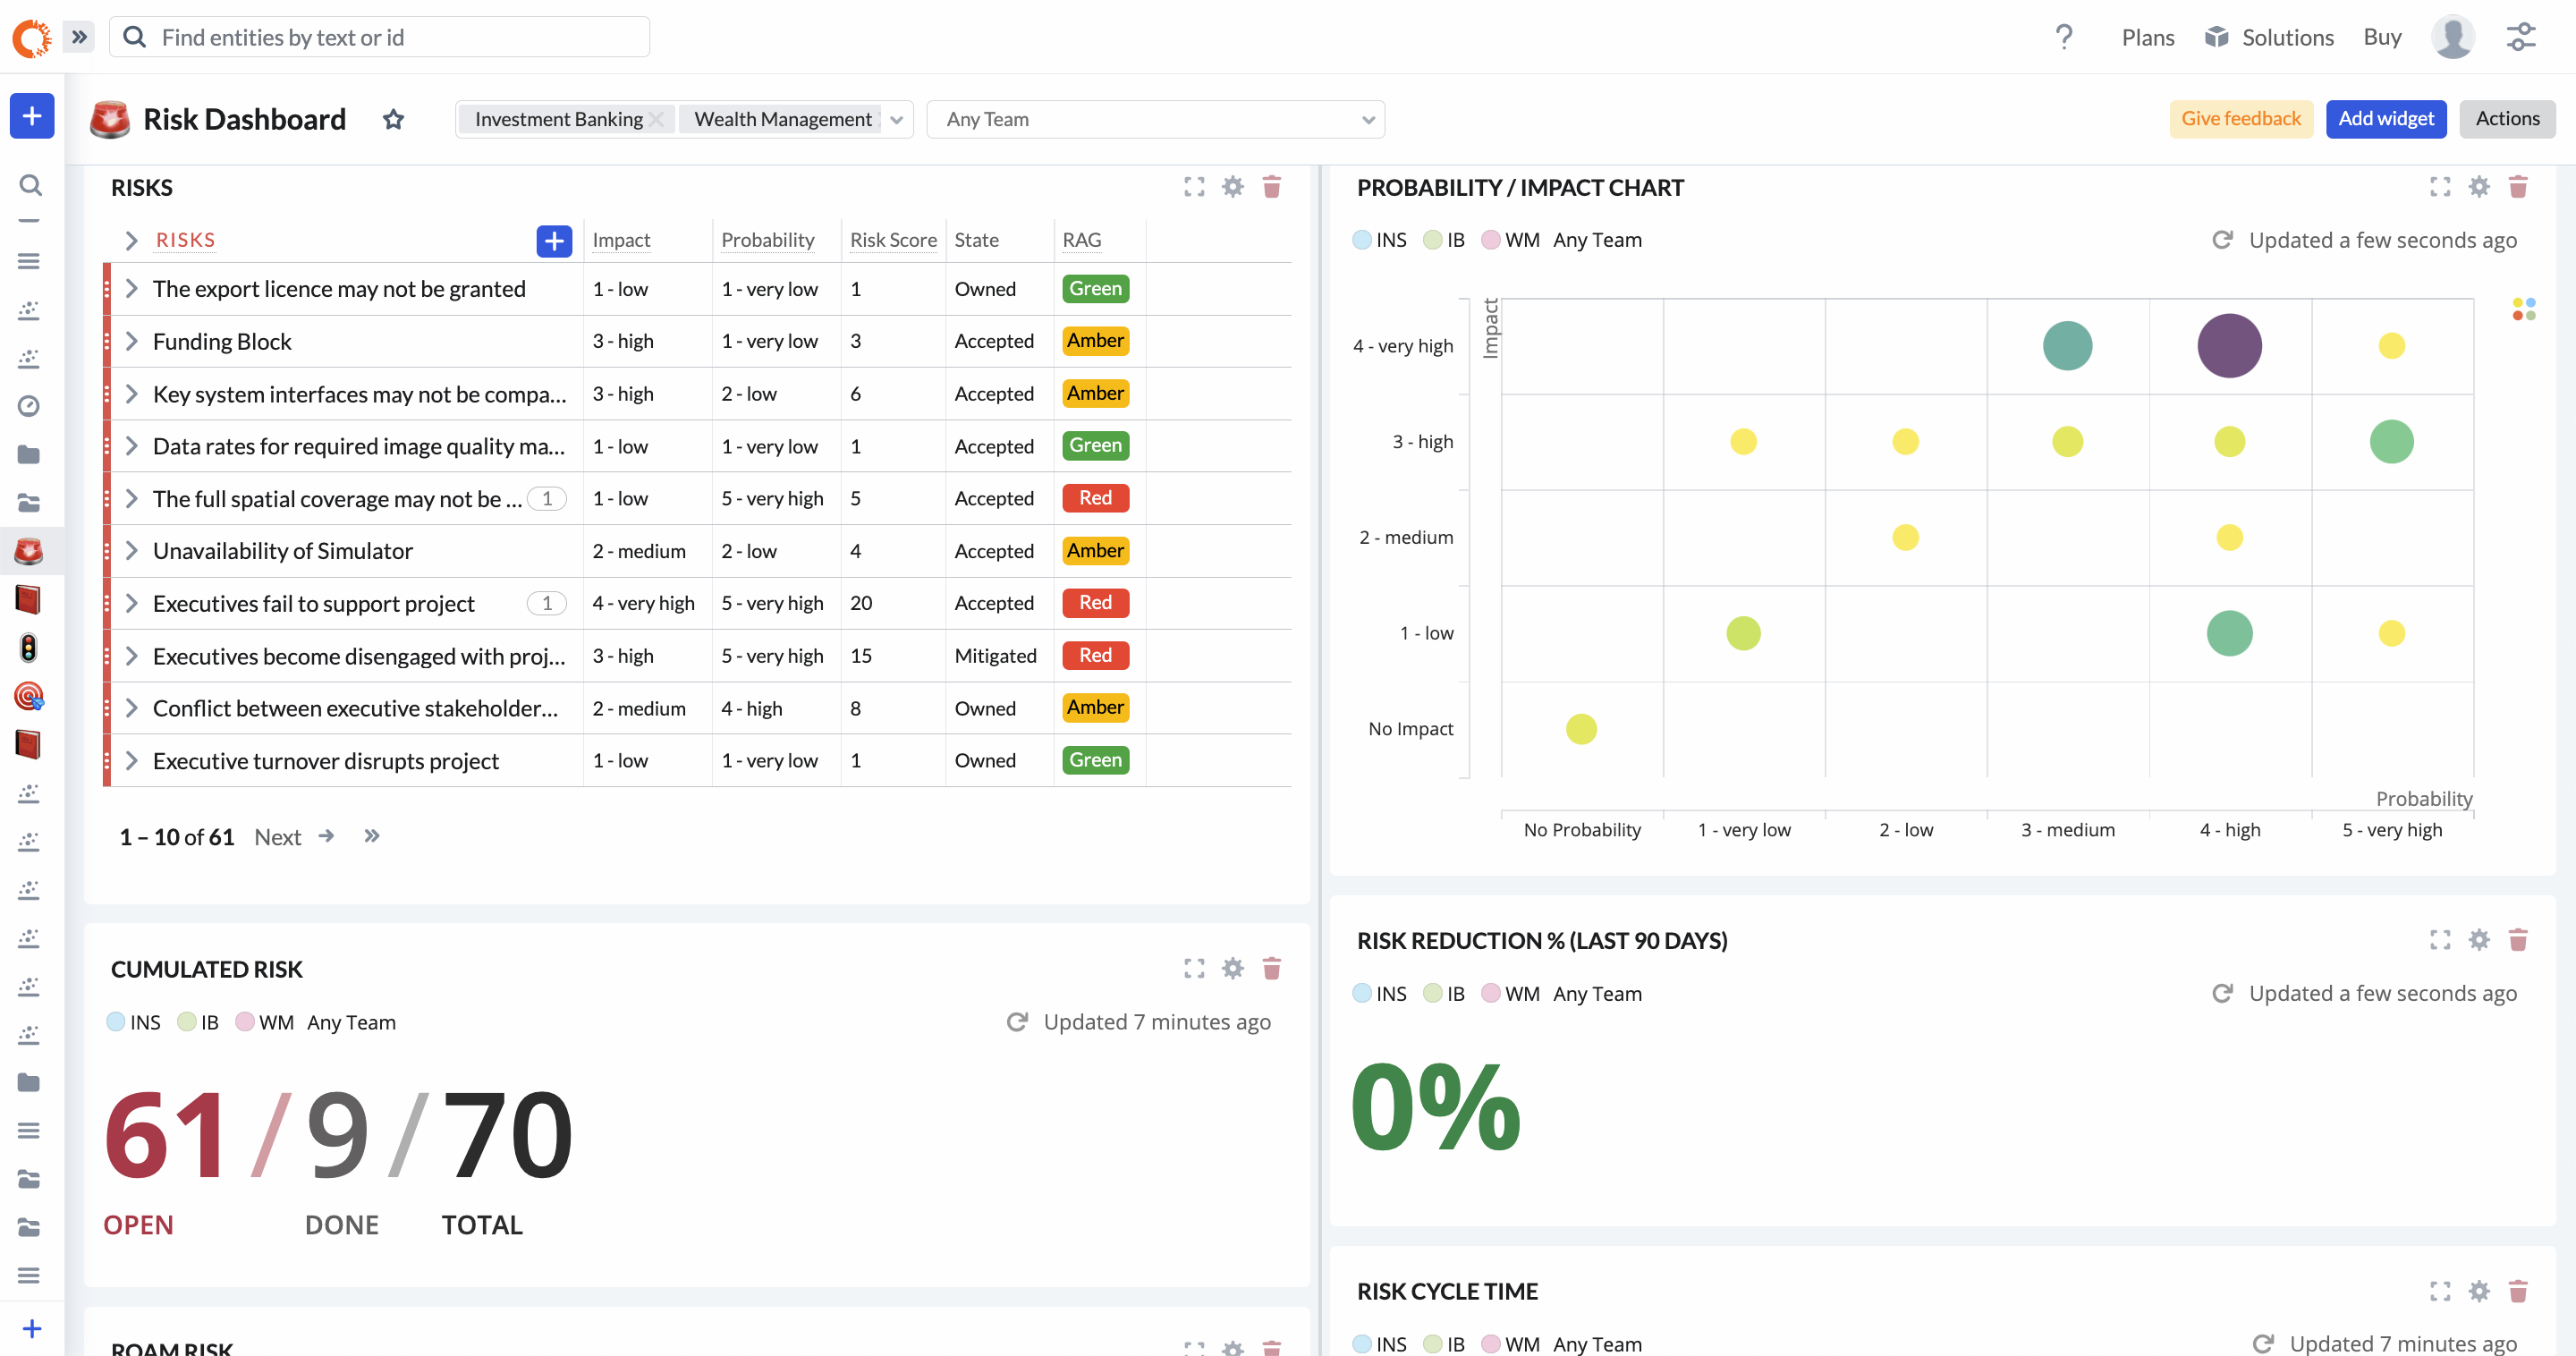Click the teal bubble at 3 - medium, 4 - very high
Image resolution: width=2576 pixels, height=1356 pixels.
point(2067,346)
